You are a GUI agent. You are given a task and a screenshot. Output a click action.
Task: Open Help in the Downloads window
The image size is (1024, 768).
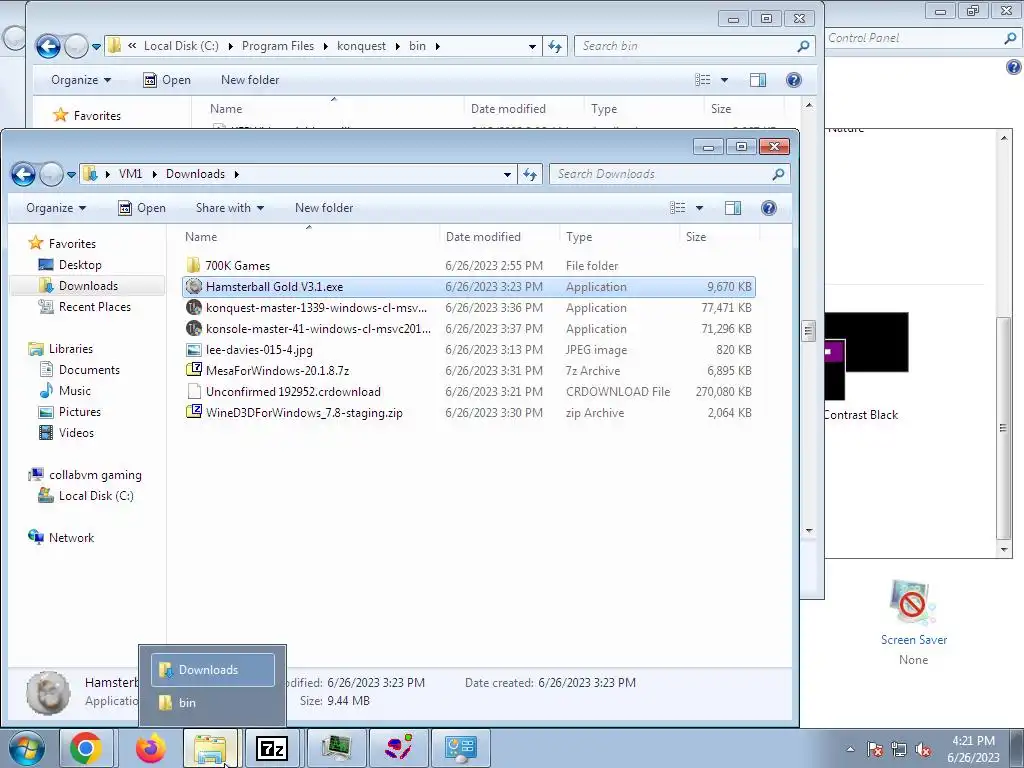(769, 208)
